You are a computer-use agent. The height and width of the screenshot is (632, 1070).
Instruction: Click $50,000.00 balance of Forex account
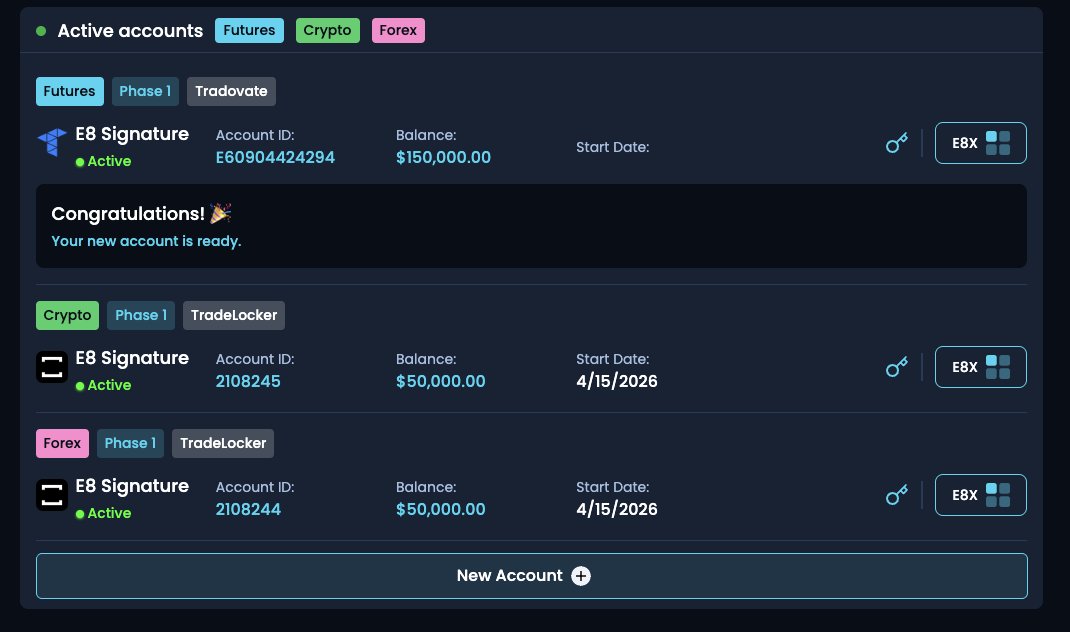(441, 509)
